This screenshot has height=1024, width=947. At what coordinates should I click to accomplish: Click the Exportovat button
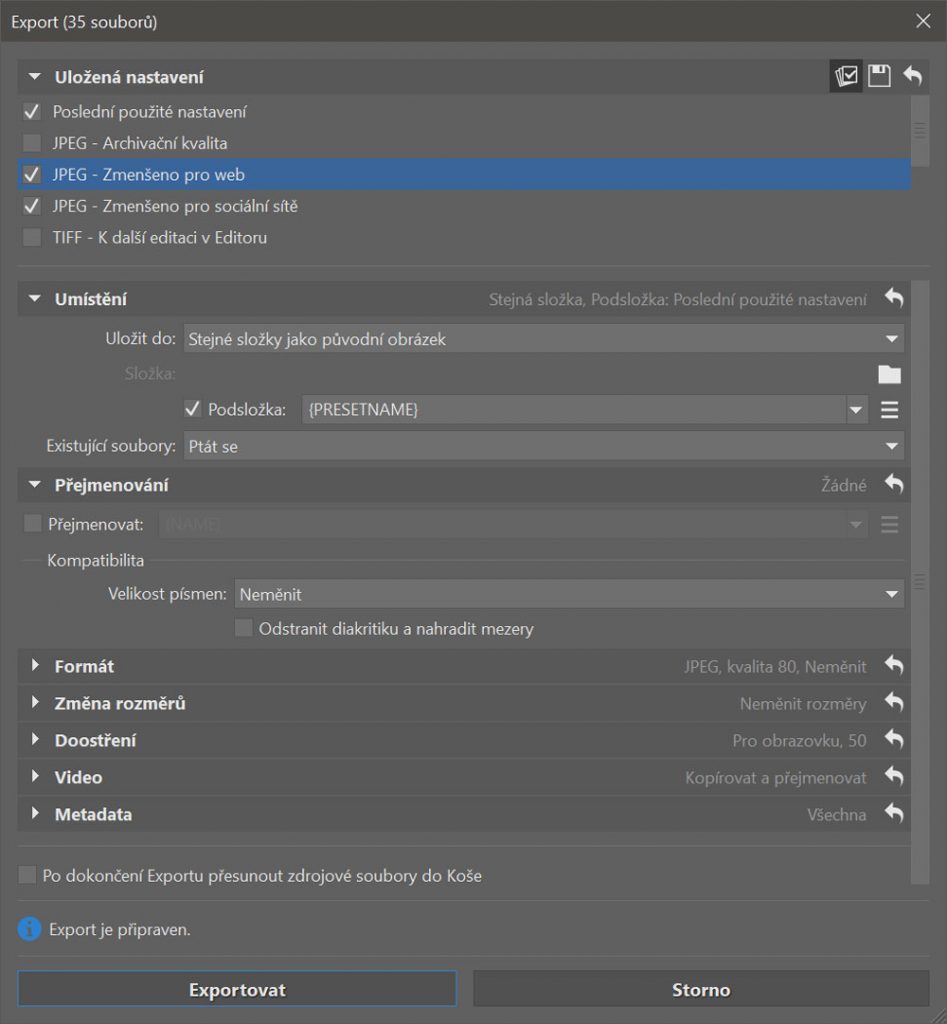[237, 990]
